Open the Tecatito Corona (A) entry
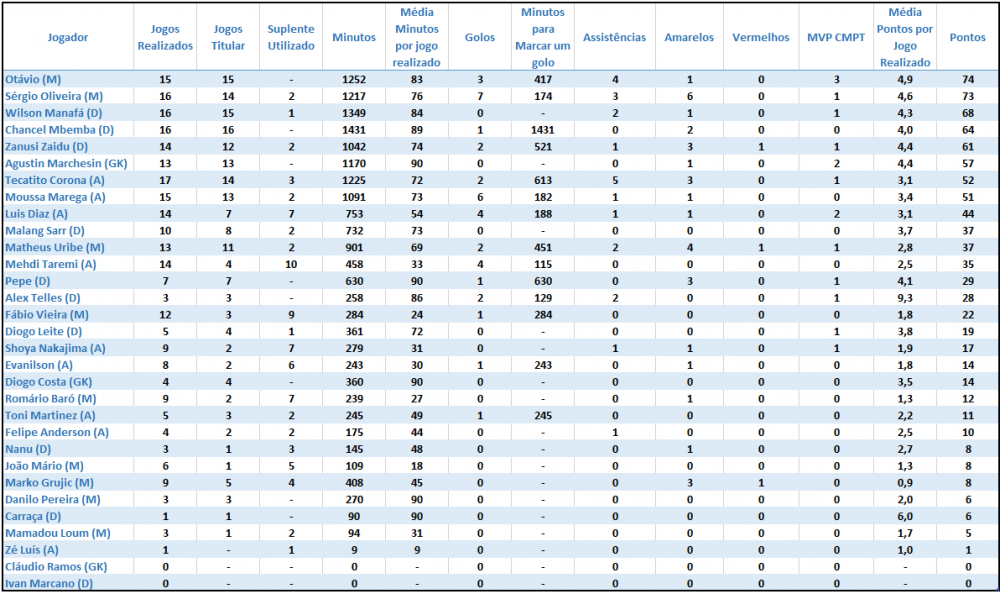This screenshot has height=594, width=1000. click(55, 180)
